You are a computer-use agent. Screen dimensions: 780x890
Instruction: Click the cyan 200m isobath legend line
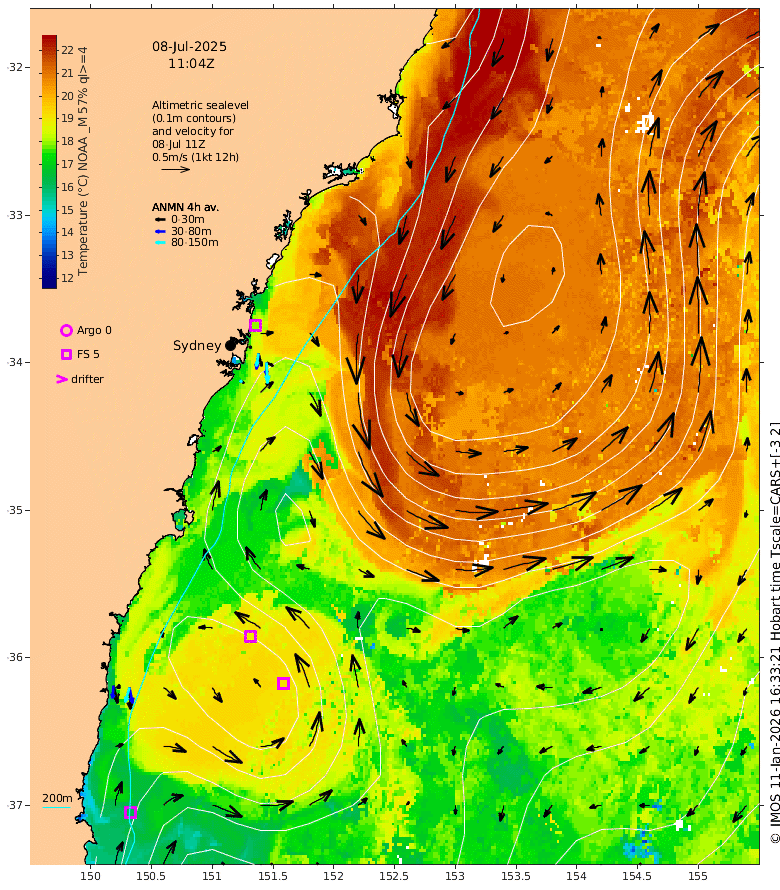point(57,807)
